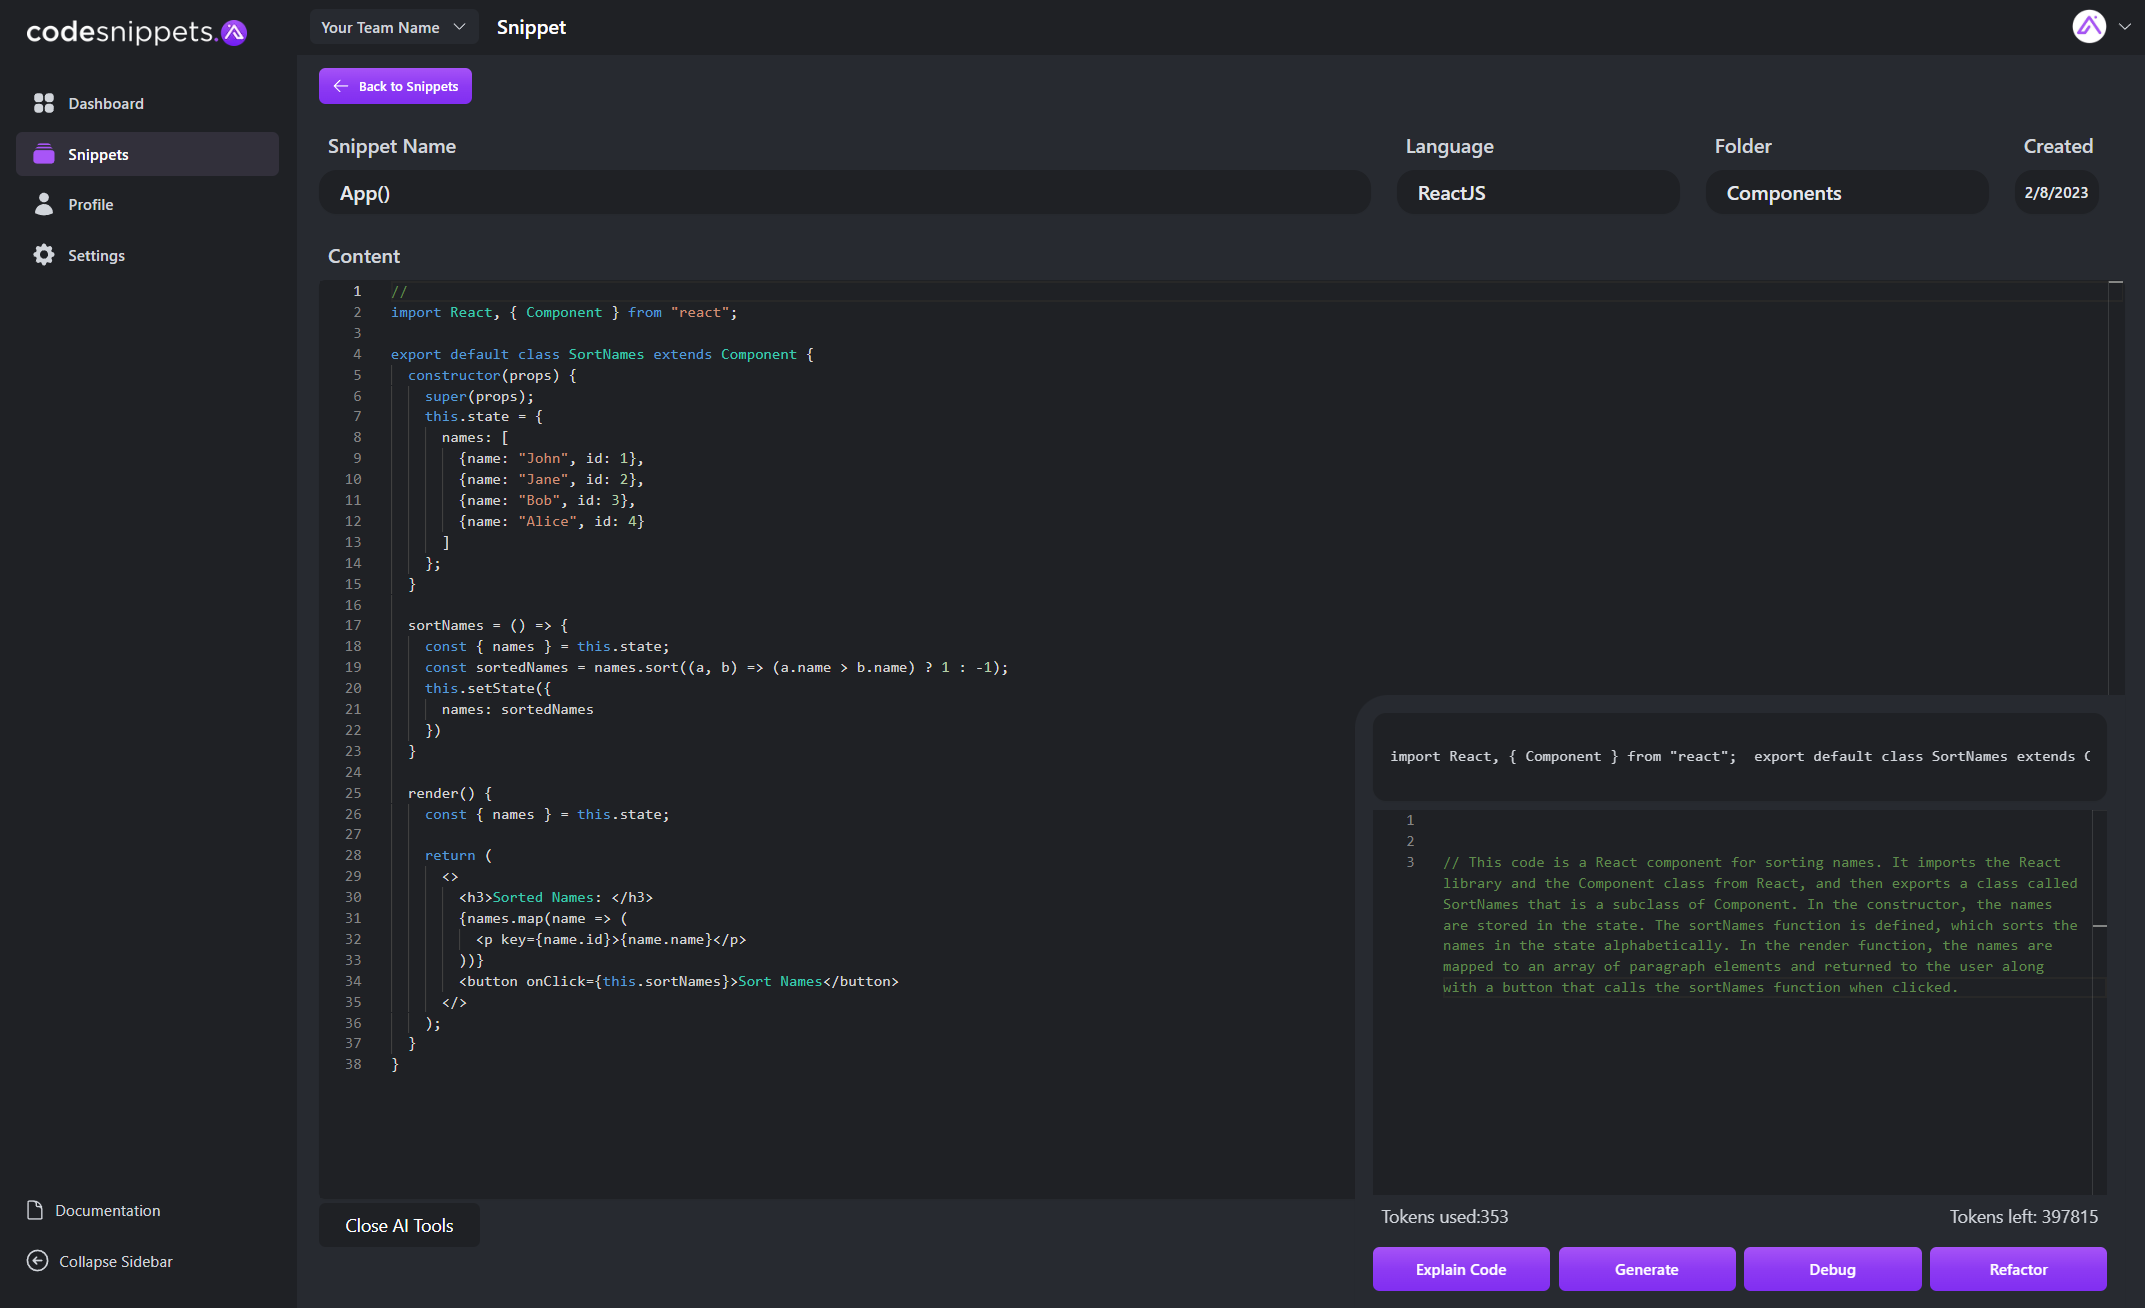Click line number 17 in the gutter
The width and height of the screenshot is (2145, 1308).
pyautogui.click(x=353, y=625)
